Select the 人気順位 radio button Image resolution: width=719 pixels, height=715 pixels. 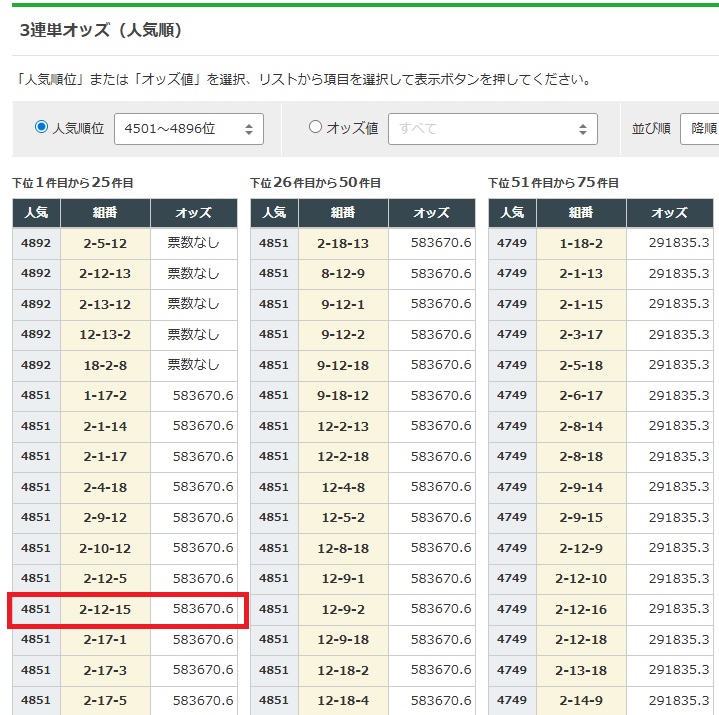tap(41, 127)
